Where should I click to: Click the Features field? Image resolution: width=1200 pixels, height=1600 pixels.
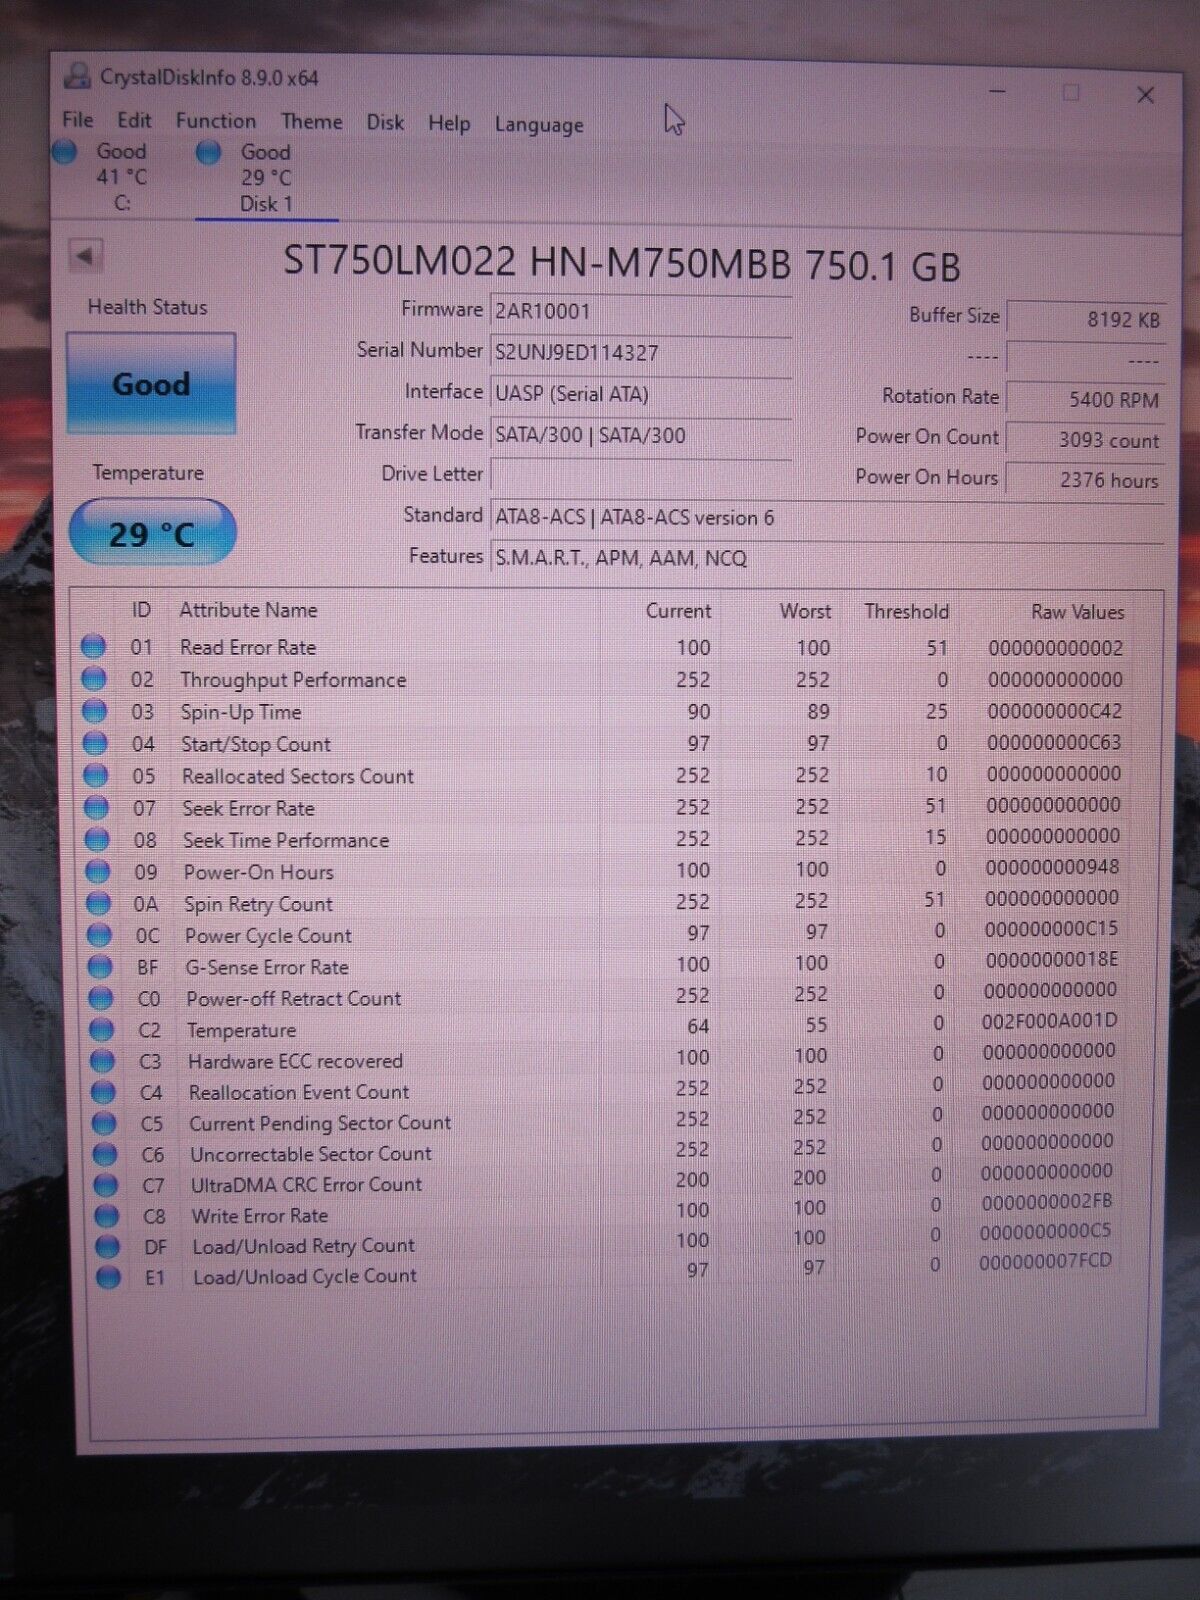pyautogui.click(x=828, y=558)
